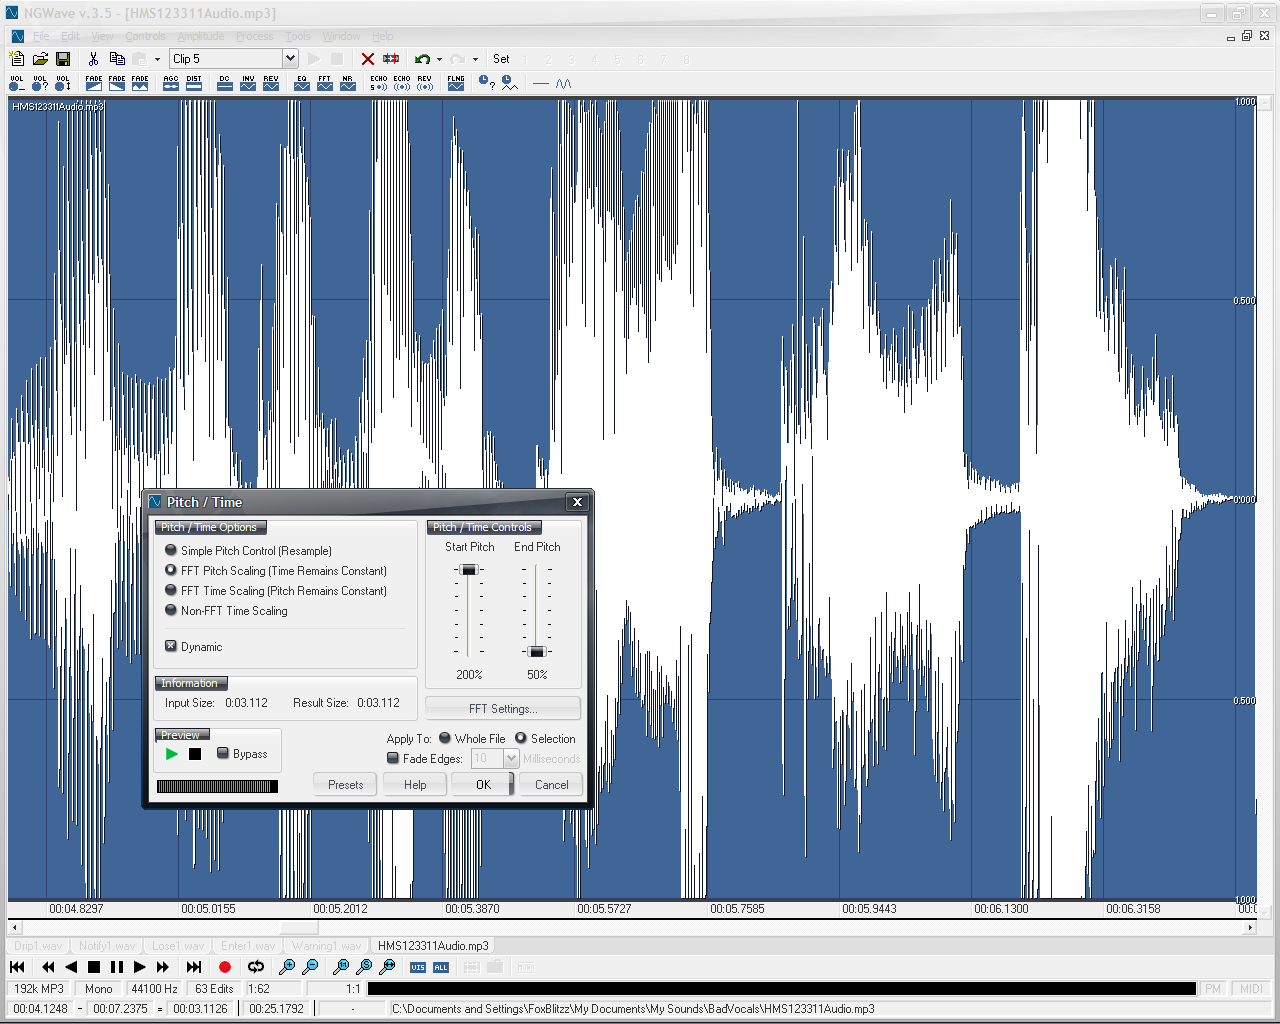Apply the NR noise reduction tool
The image size is (1280, 1024).
[348, 83]
